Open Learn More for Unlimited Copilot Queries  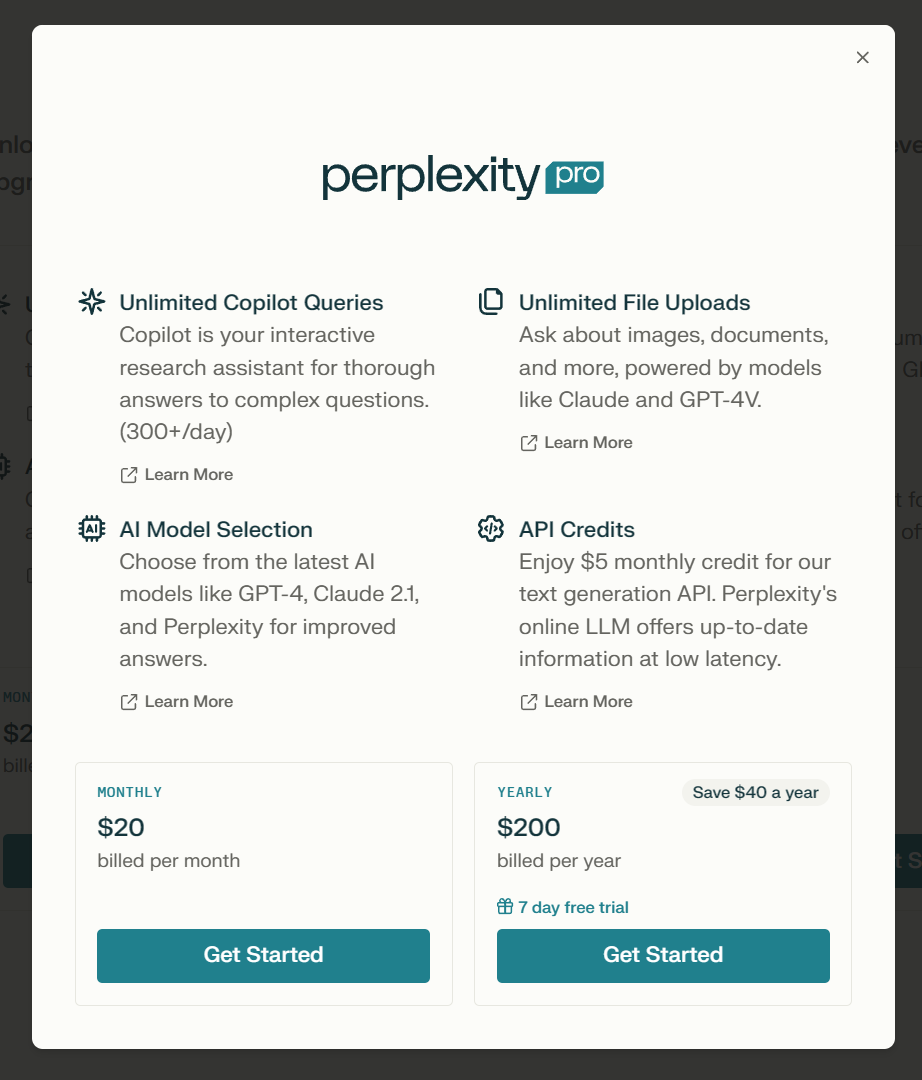pos(188,475)
